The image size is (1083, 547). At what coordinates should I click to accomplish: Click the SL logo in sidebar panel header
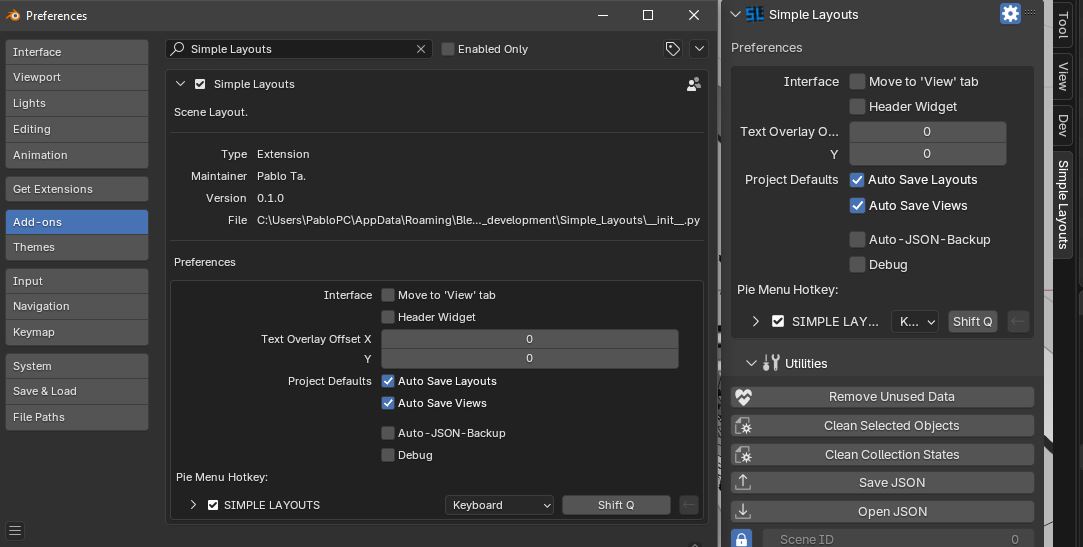[x=754, y=14]
